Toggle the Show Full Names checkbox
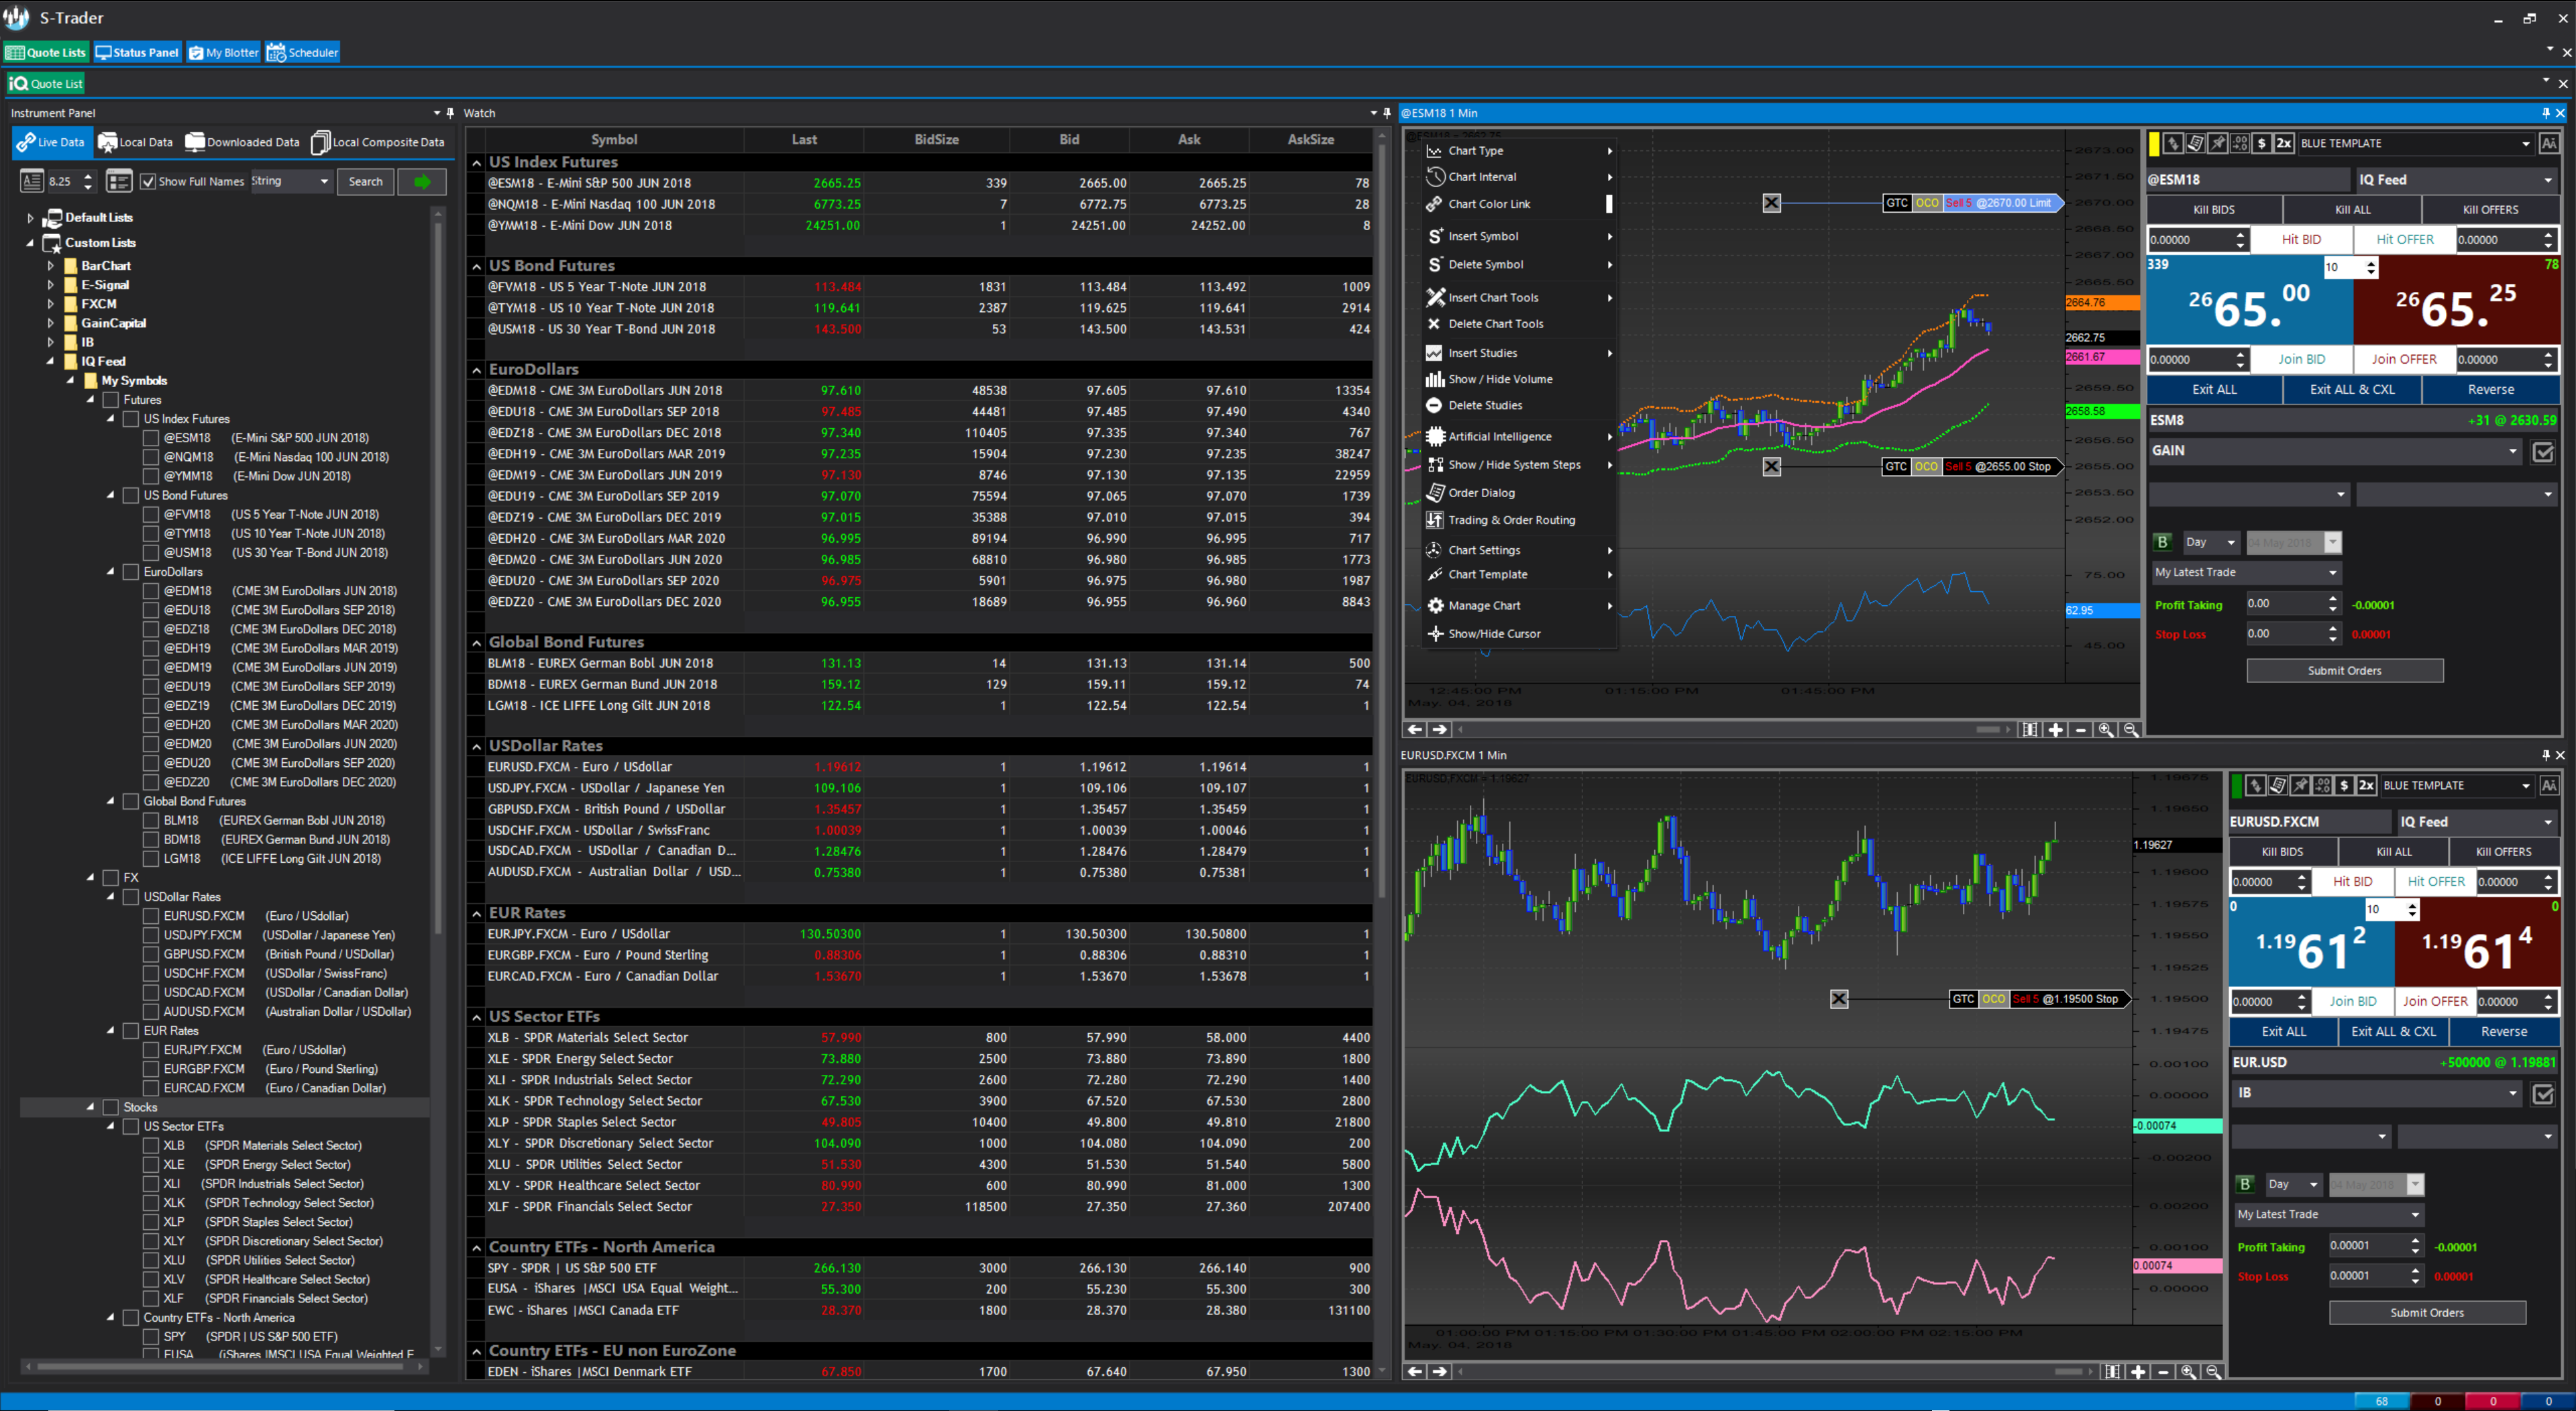The height and width of the screenshot is (1411, 2576). tap(148, 182)
